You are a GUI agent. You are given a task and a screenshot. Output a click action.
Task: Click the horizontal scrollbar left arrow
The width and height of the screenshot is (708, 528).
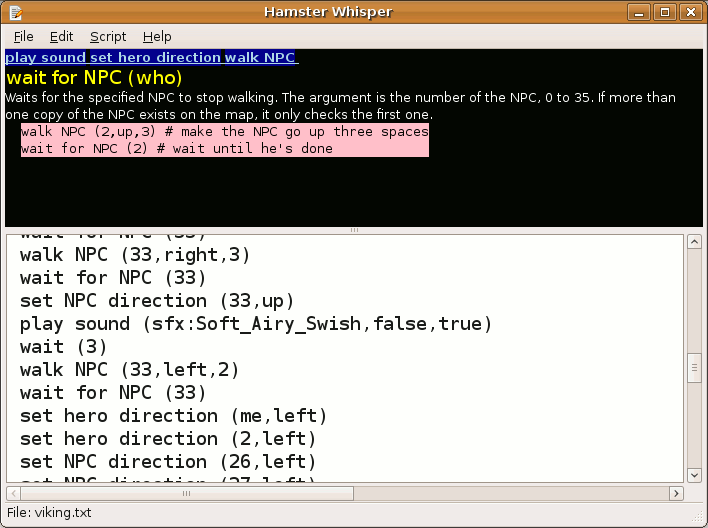point(14,493)
